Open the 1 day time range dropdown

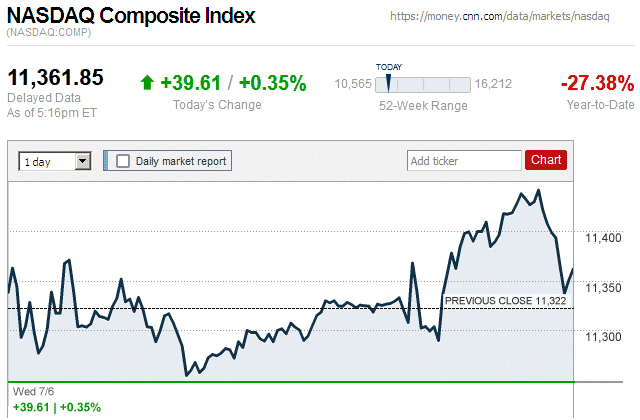[x=55, y=160]
